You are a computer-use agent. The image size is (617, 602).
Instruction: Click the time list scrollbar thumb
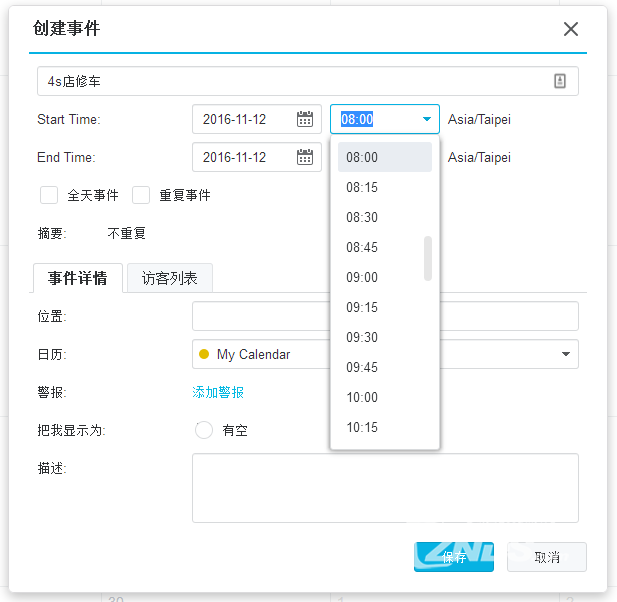coord(428,259)
